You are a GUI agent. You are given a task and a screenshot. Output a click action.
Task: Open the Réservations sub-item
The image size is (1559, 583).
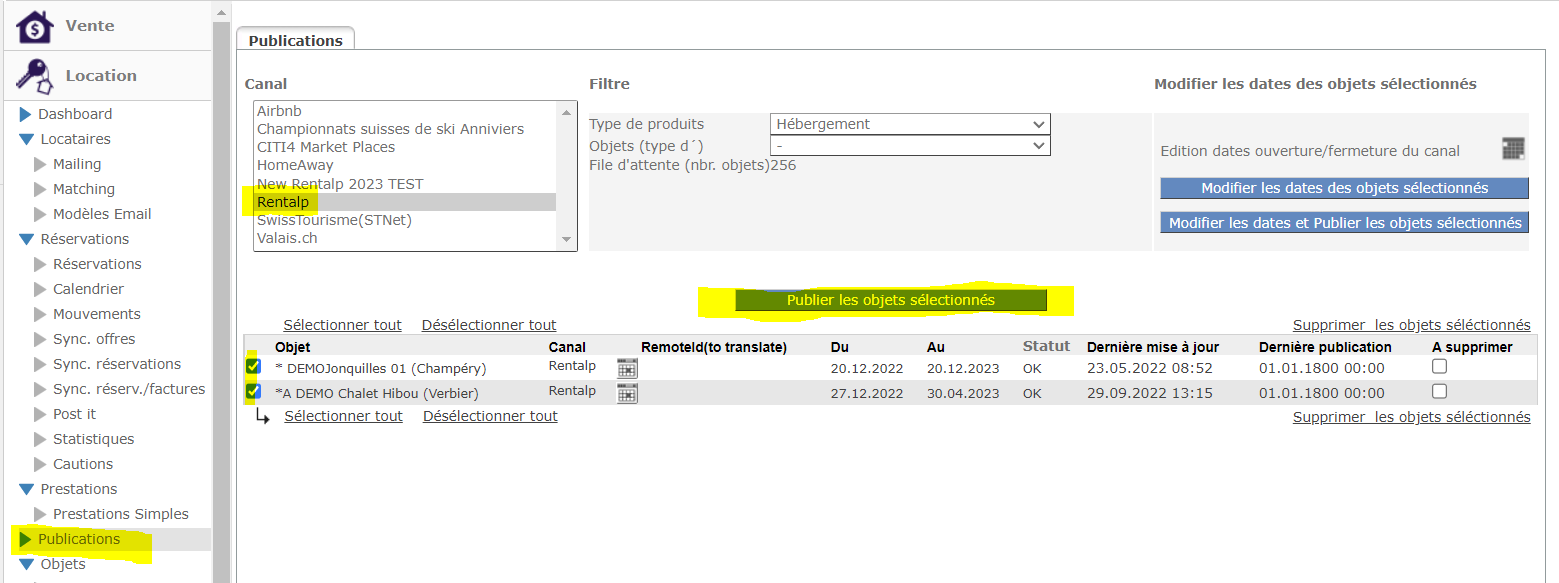(97, 264)
